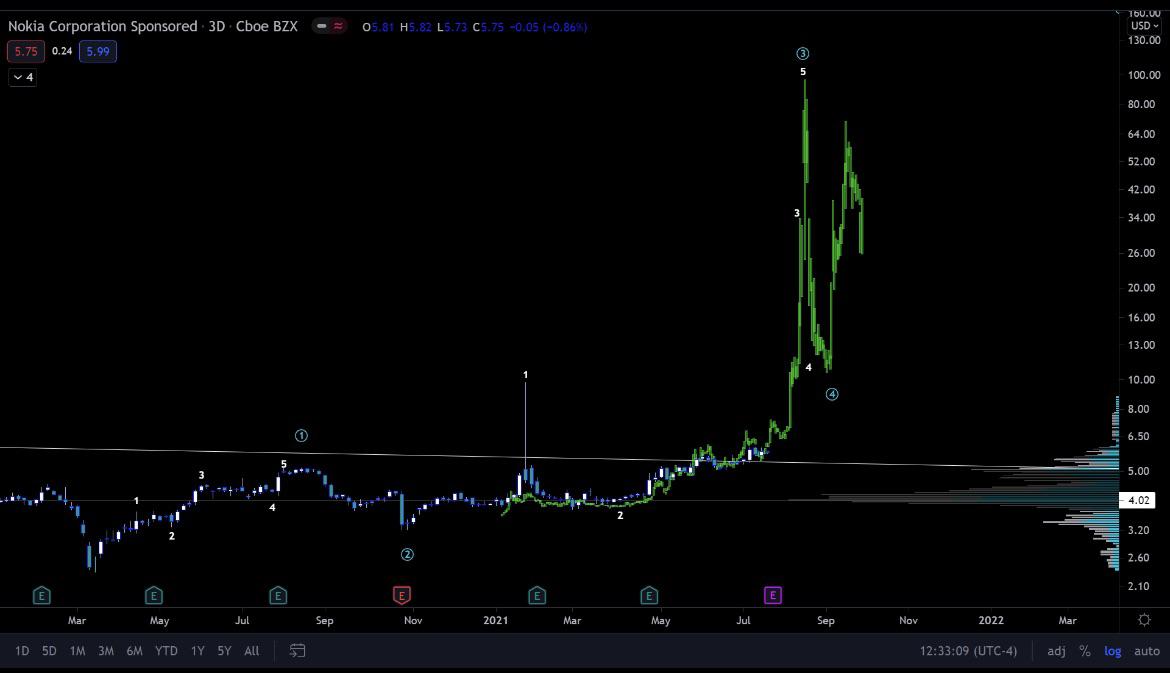The image size is (1170, 673).
Task: Click the green earnings E marker under March
Action: click(x=41, y=595)
